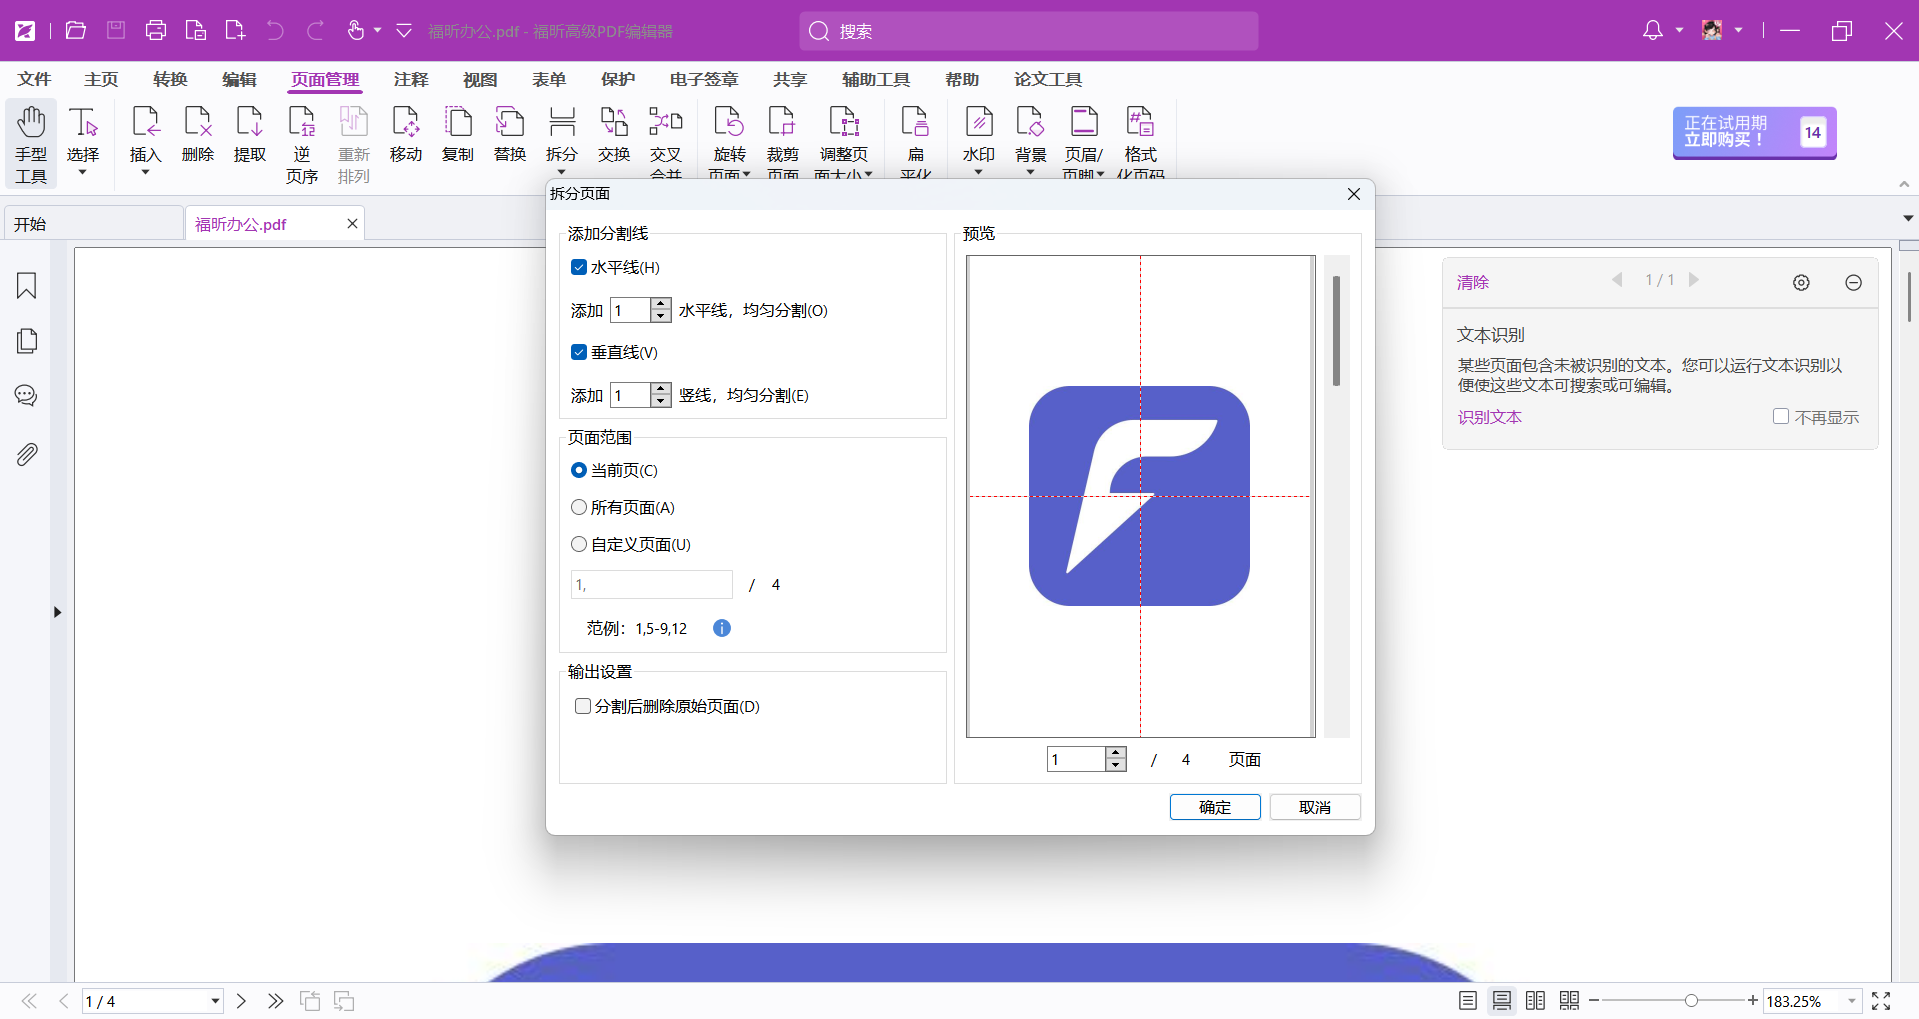Screen dimensions: 1919x1019
Task: Switch to two-page facing view icon
Action: (x=1536, y=1001)
